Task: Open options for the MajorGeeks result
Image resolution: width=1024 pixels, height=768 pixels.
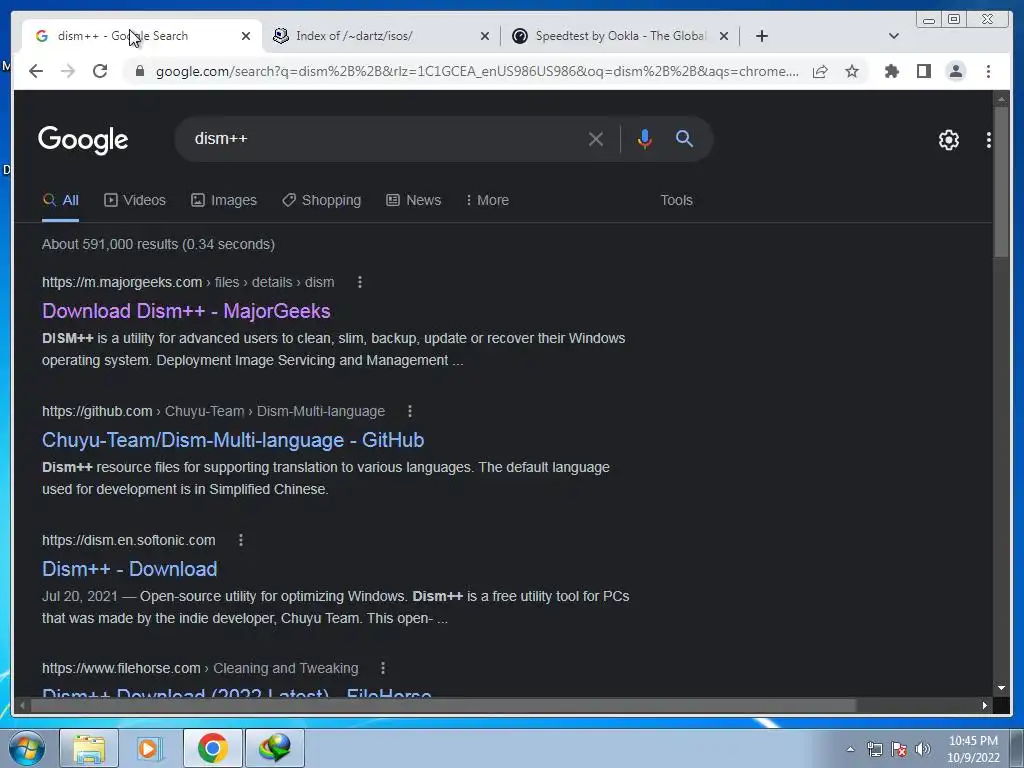Action: click(x=360, y=282)
